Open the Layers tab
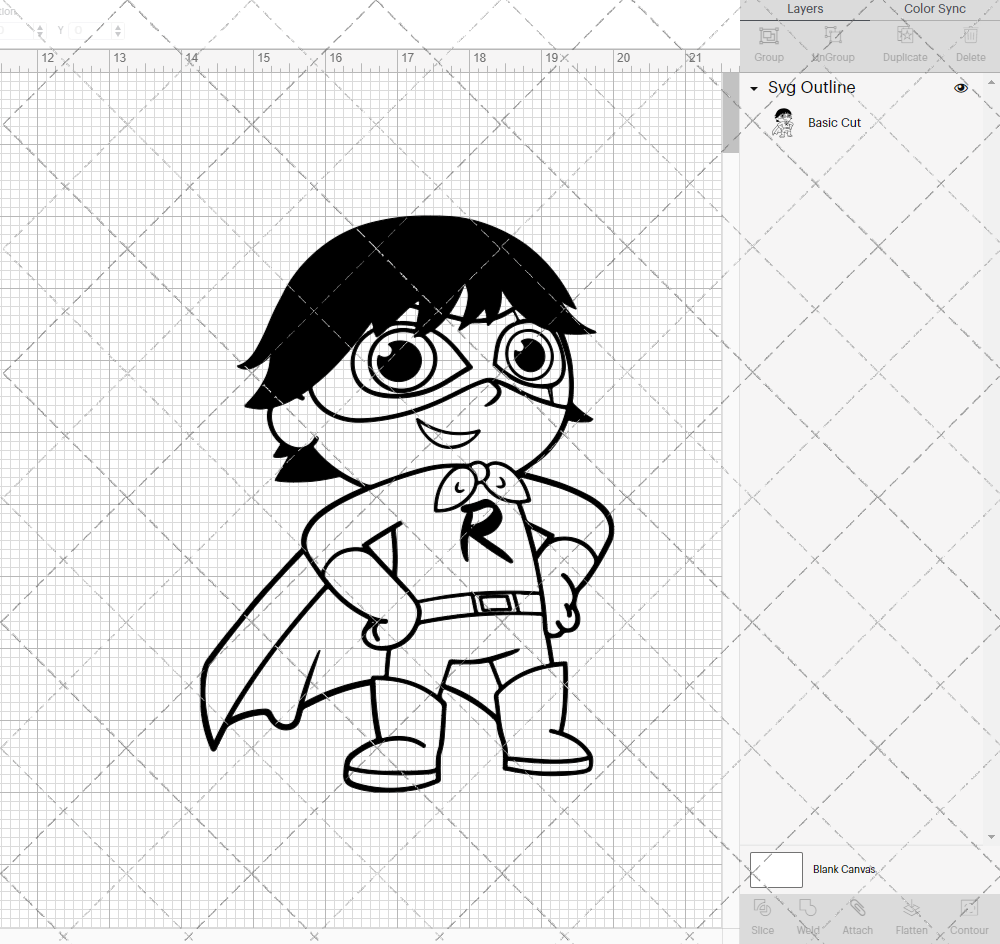 (x=804, y=9)
